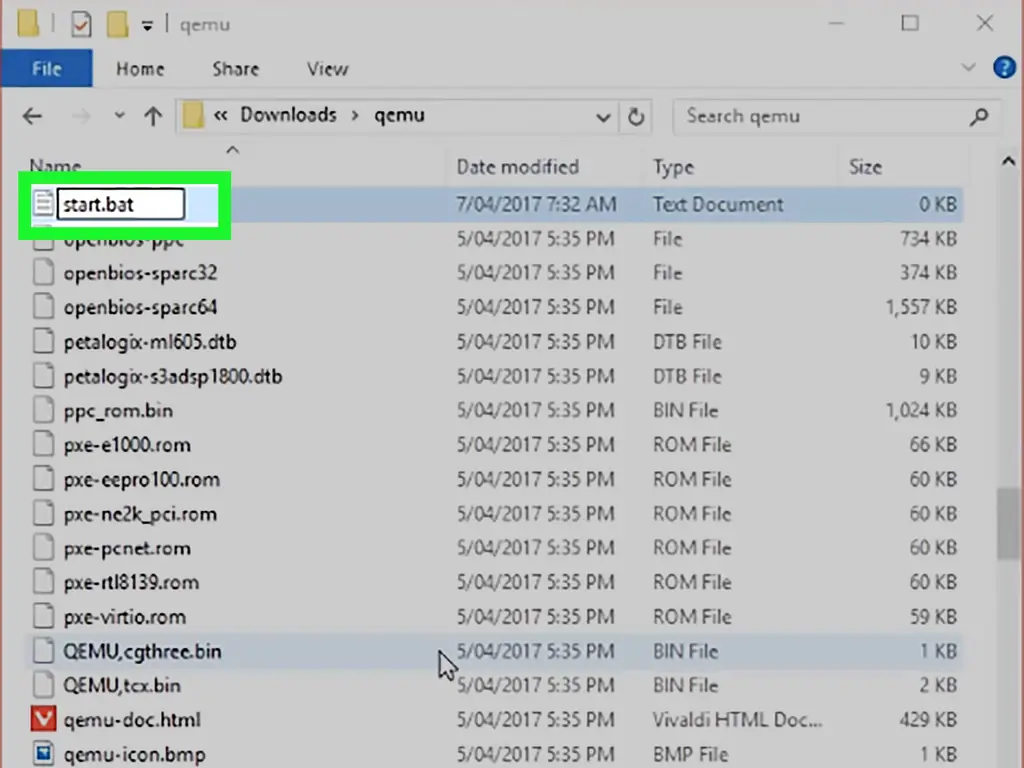
Task: Select petalogix-ml605.dtb file
Action: (x=150, y=342)
